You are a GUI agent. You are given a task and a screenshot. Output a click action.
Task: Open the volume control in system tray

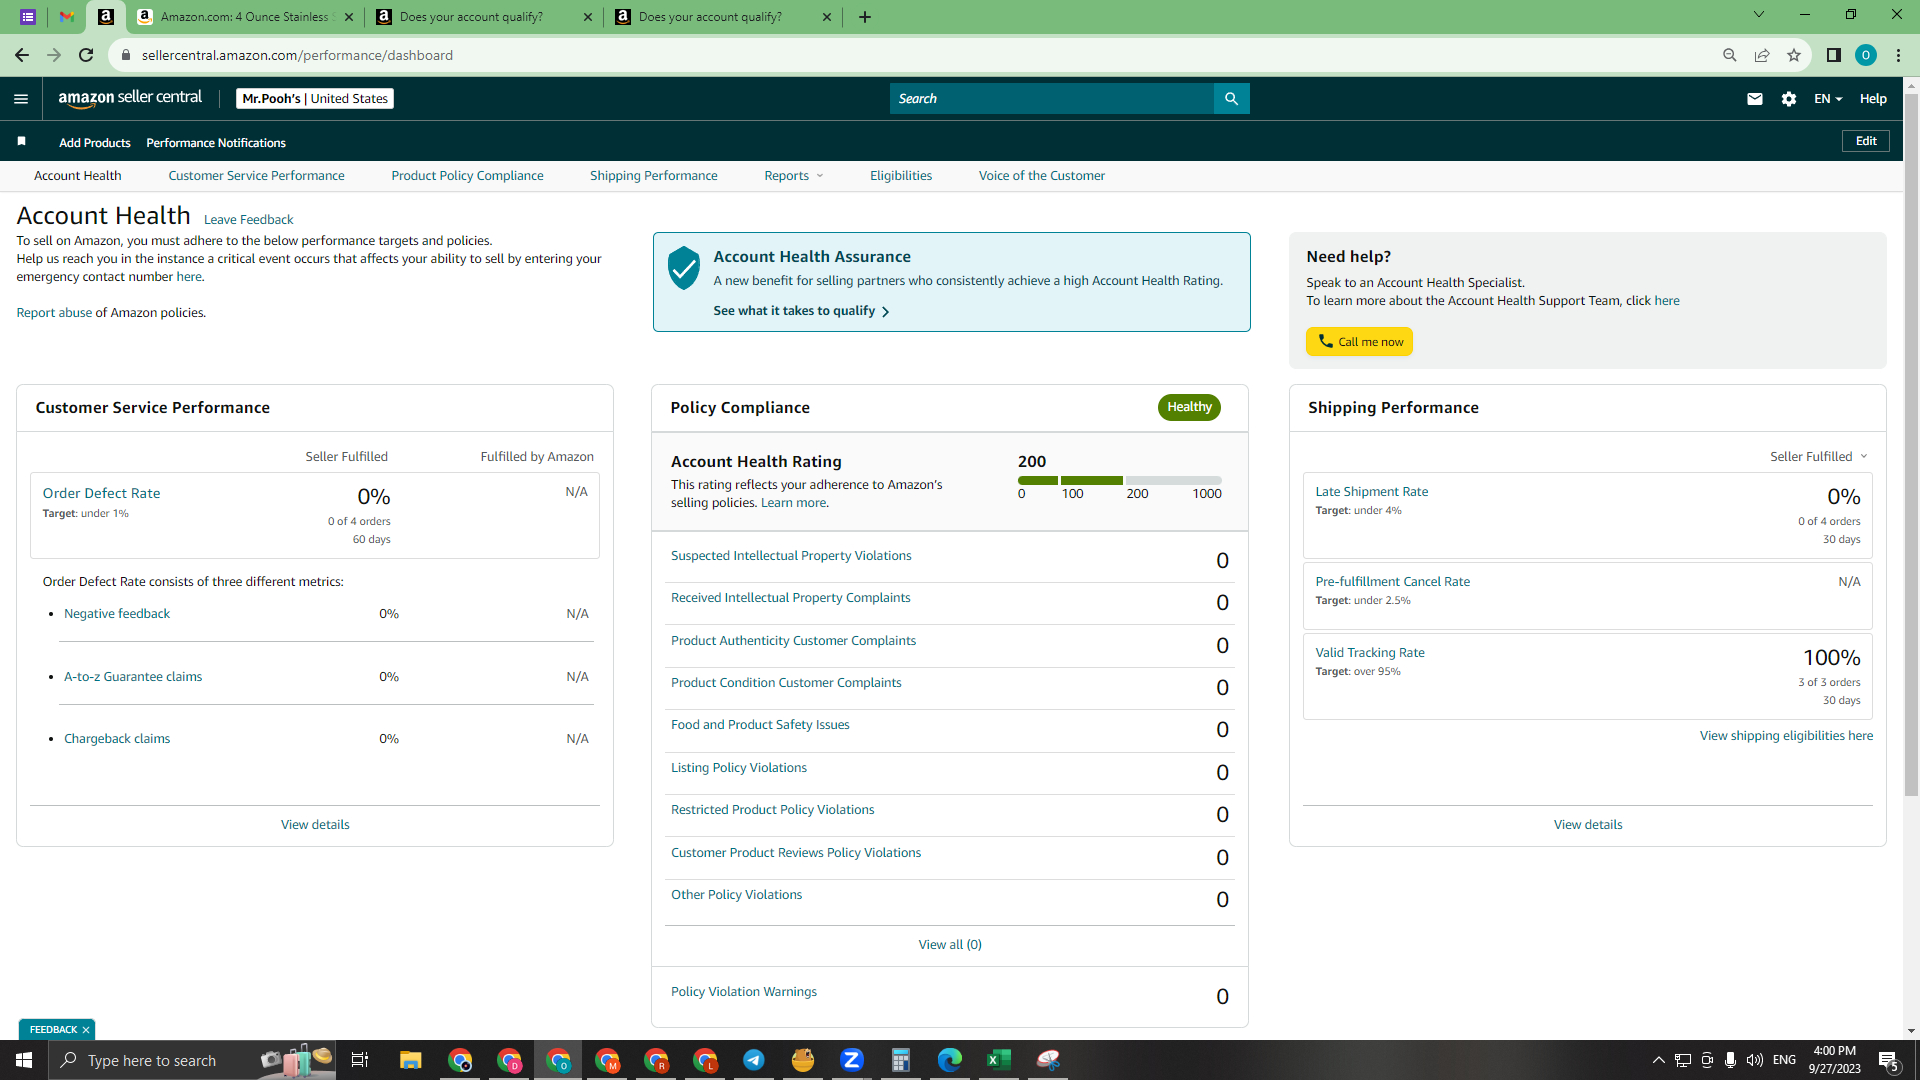click(x=1755, y=1060)
